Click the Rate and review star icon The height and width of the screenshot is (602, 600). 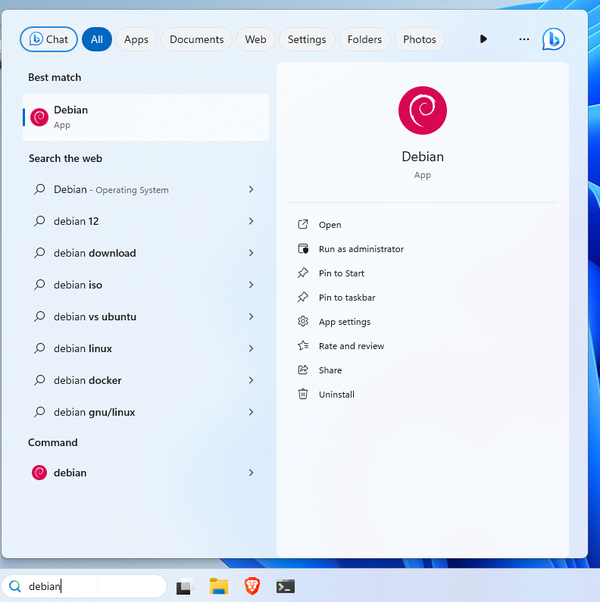pyautogui.click(x=303, y=346)
